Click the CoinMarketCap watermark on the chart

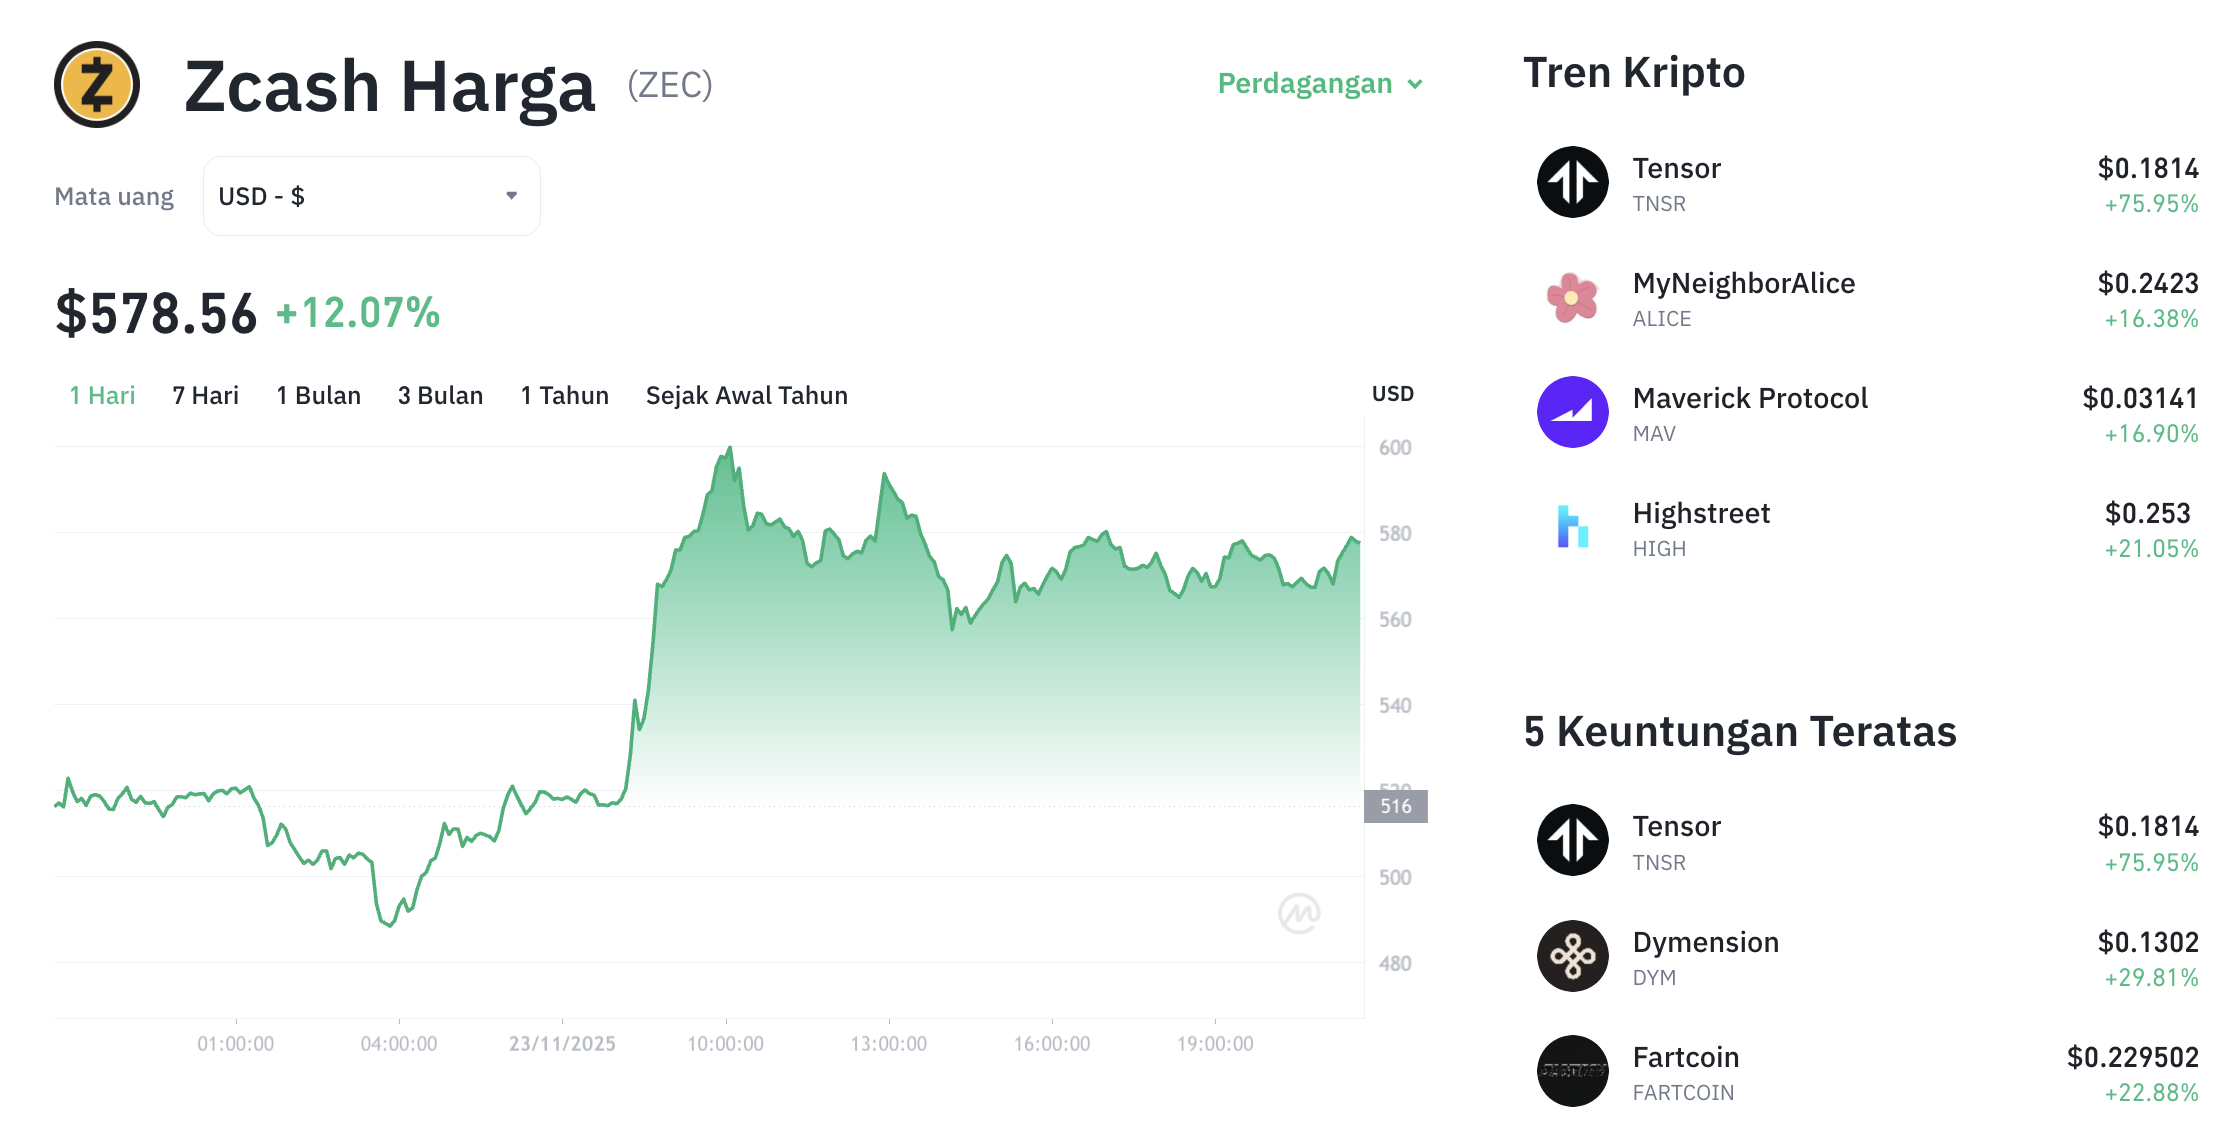1301,912
